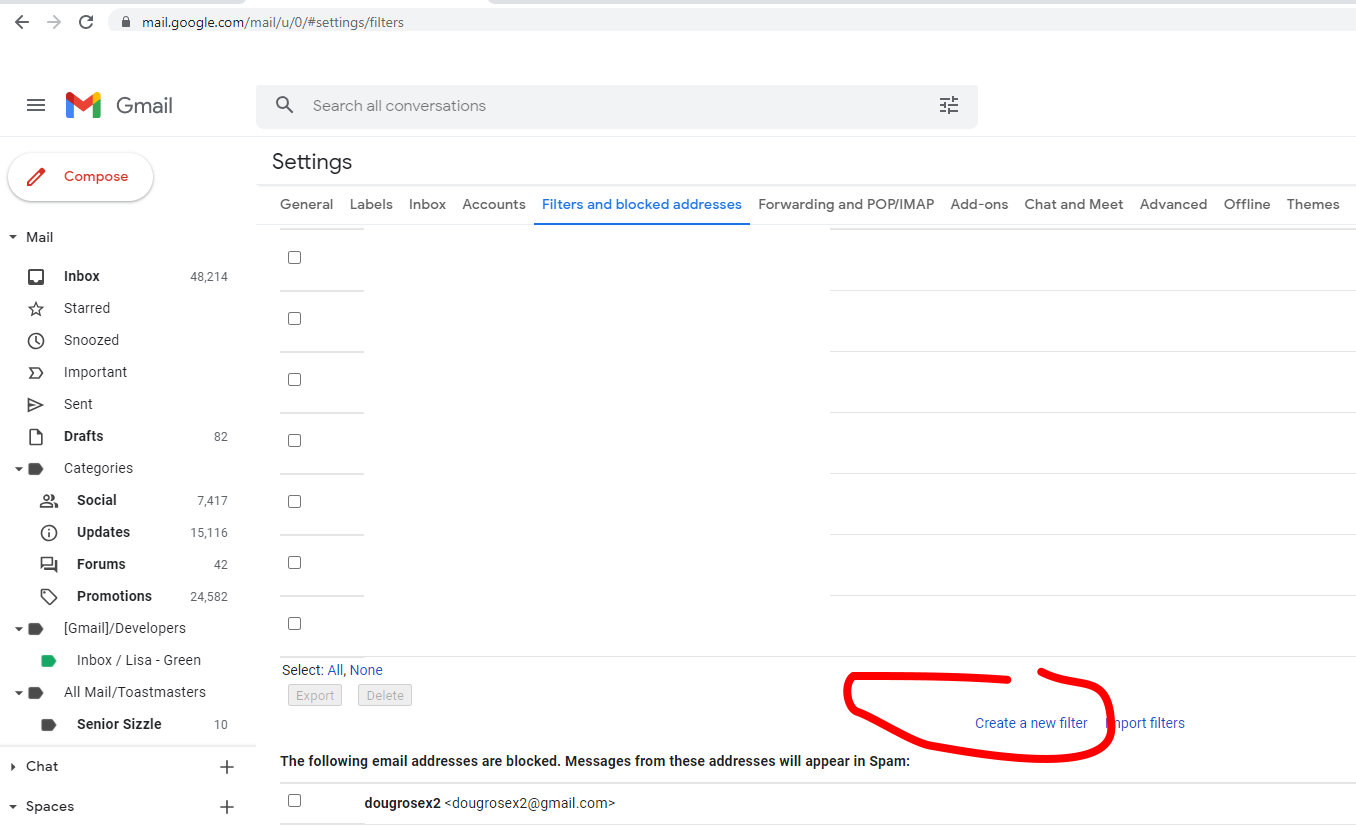
Task: Click the plus icon beside Chat
Action: [227, 767]
